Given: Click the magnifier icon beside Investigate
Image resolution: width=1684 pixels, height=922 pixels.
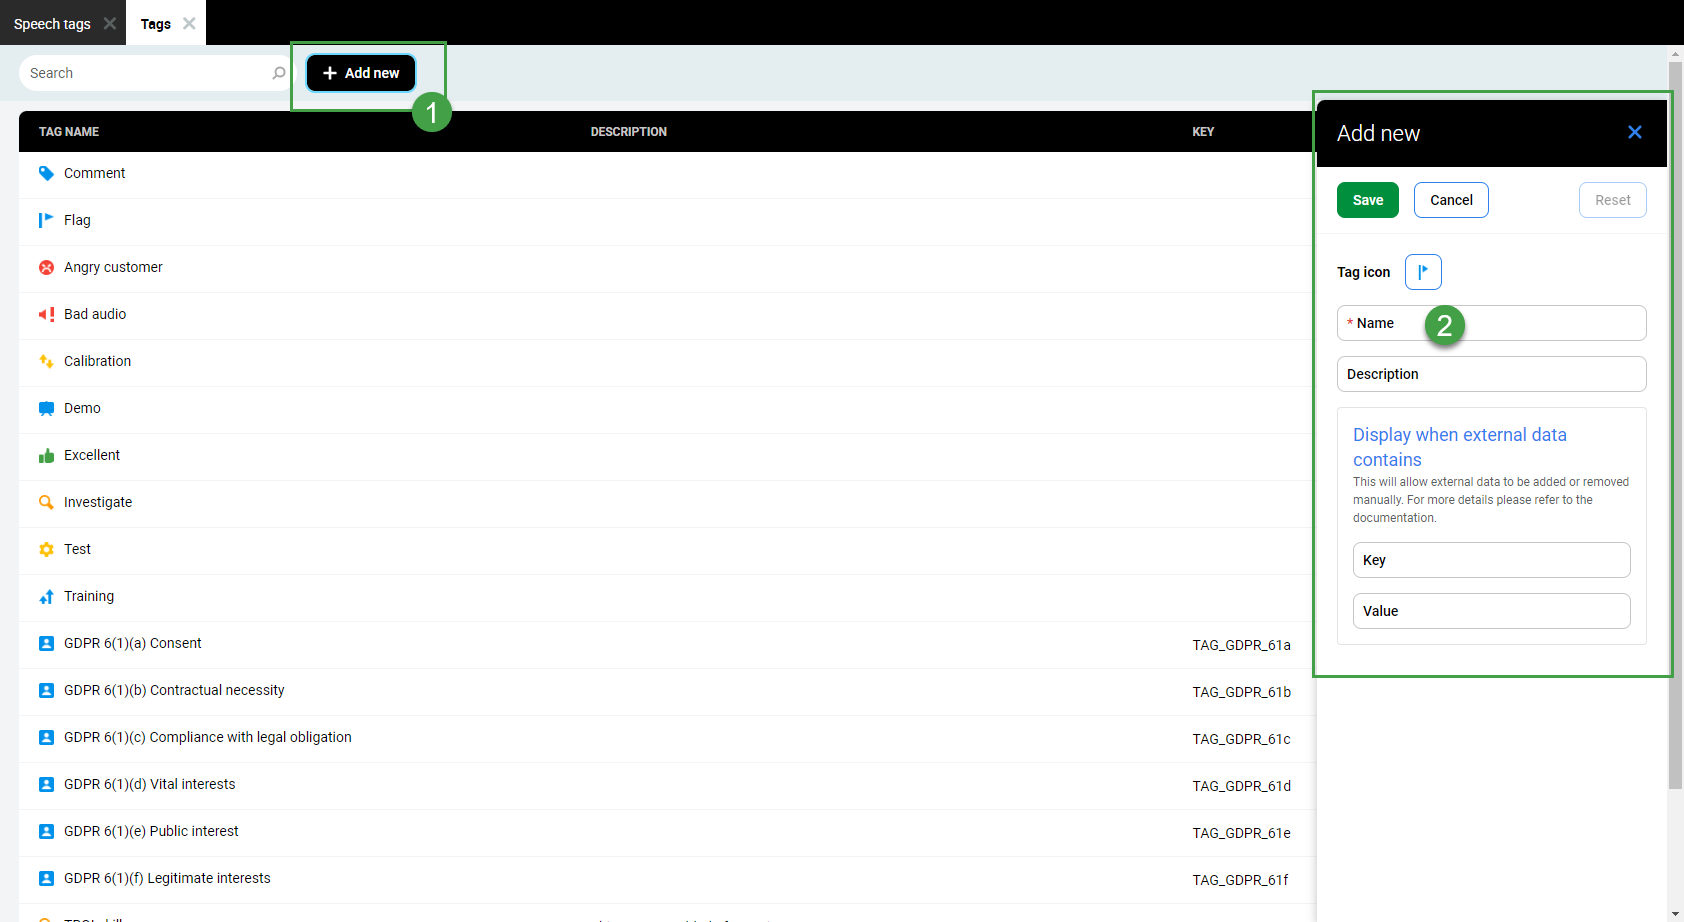Looking at the screenshot, I should [x=46, y=501].
